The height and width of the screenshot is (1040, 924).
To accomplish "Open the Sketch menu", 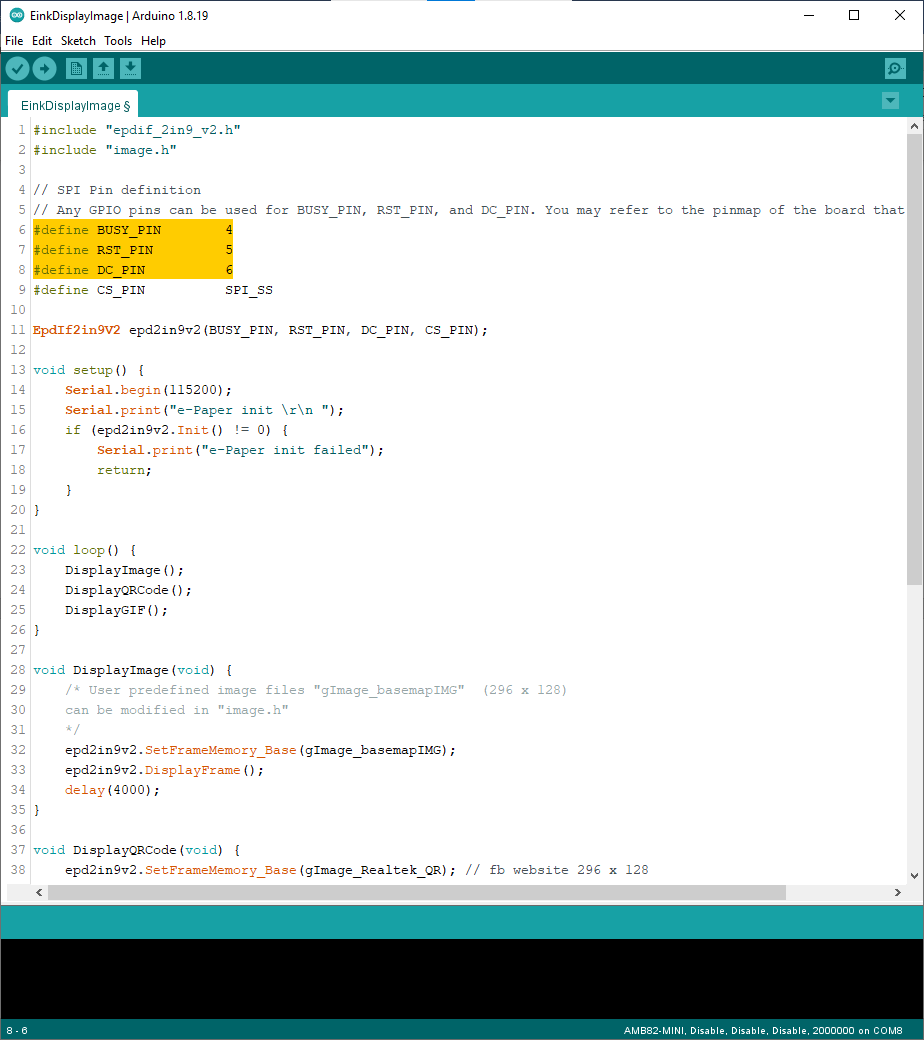I will (78, 41).
